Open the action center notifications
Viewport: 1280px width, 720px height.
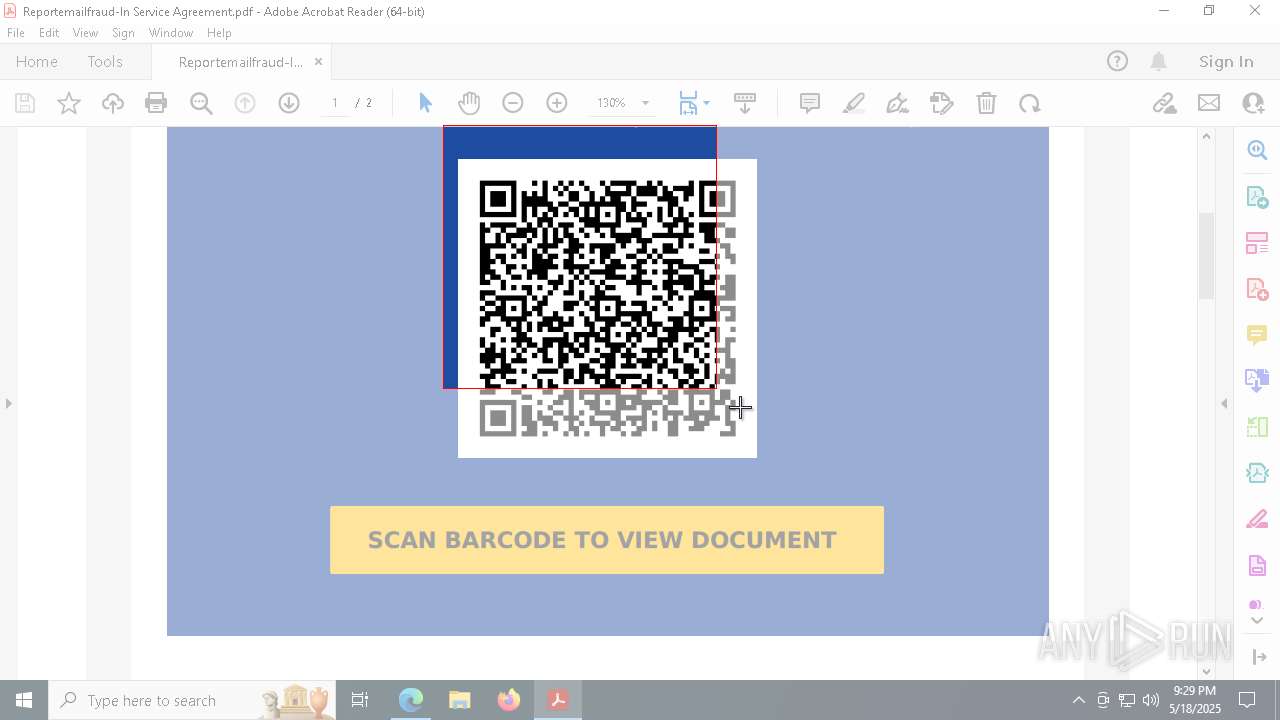coord(1248,700)
